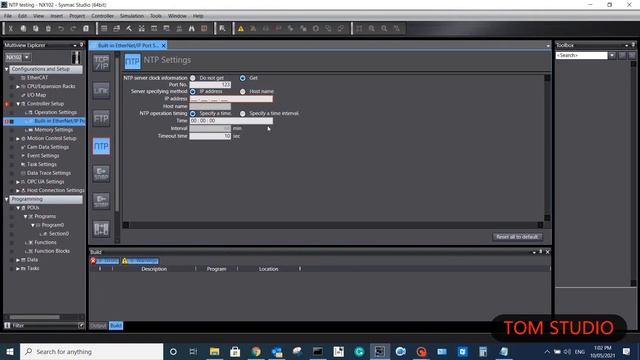Select the Build tab at bottom

[116, 326]
